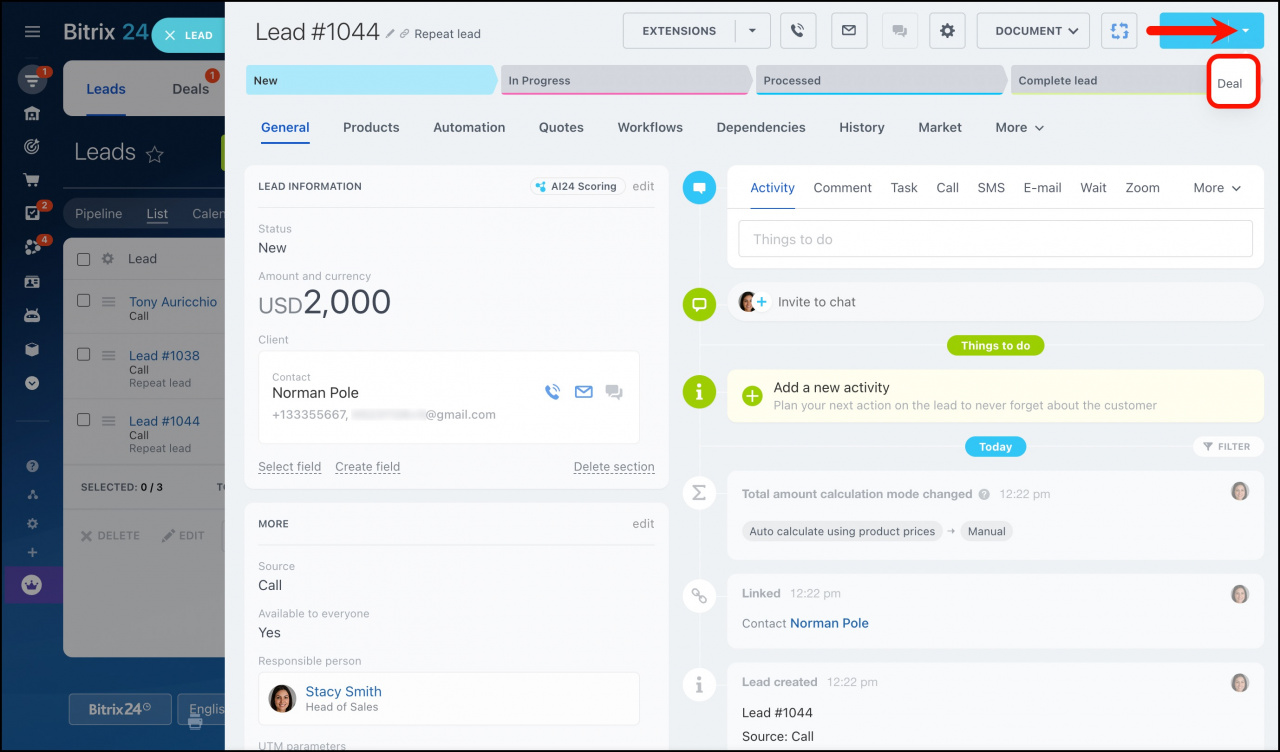Open the help question mark in left sidebar

point(32,466)
